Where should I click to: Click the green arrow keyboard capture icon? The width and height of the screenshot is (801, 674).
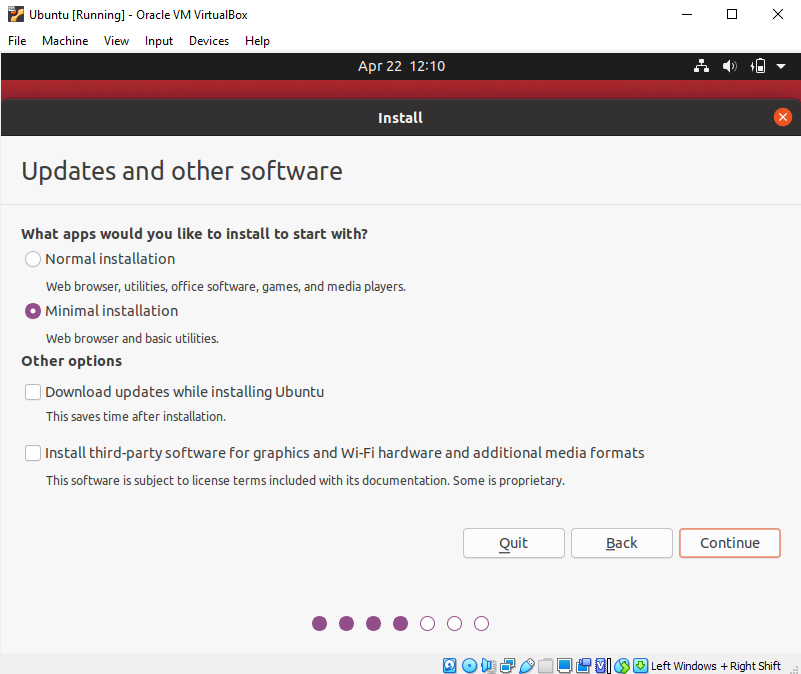(641, 665)
